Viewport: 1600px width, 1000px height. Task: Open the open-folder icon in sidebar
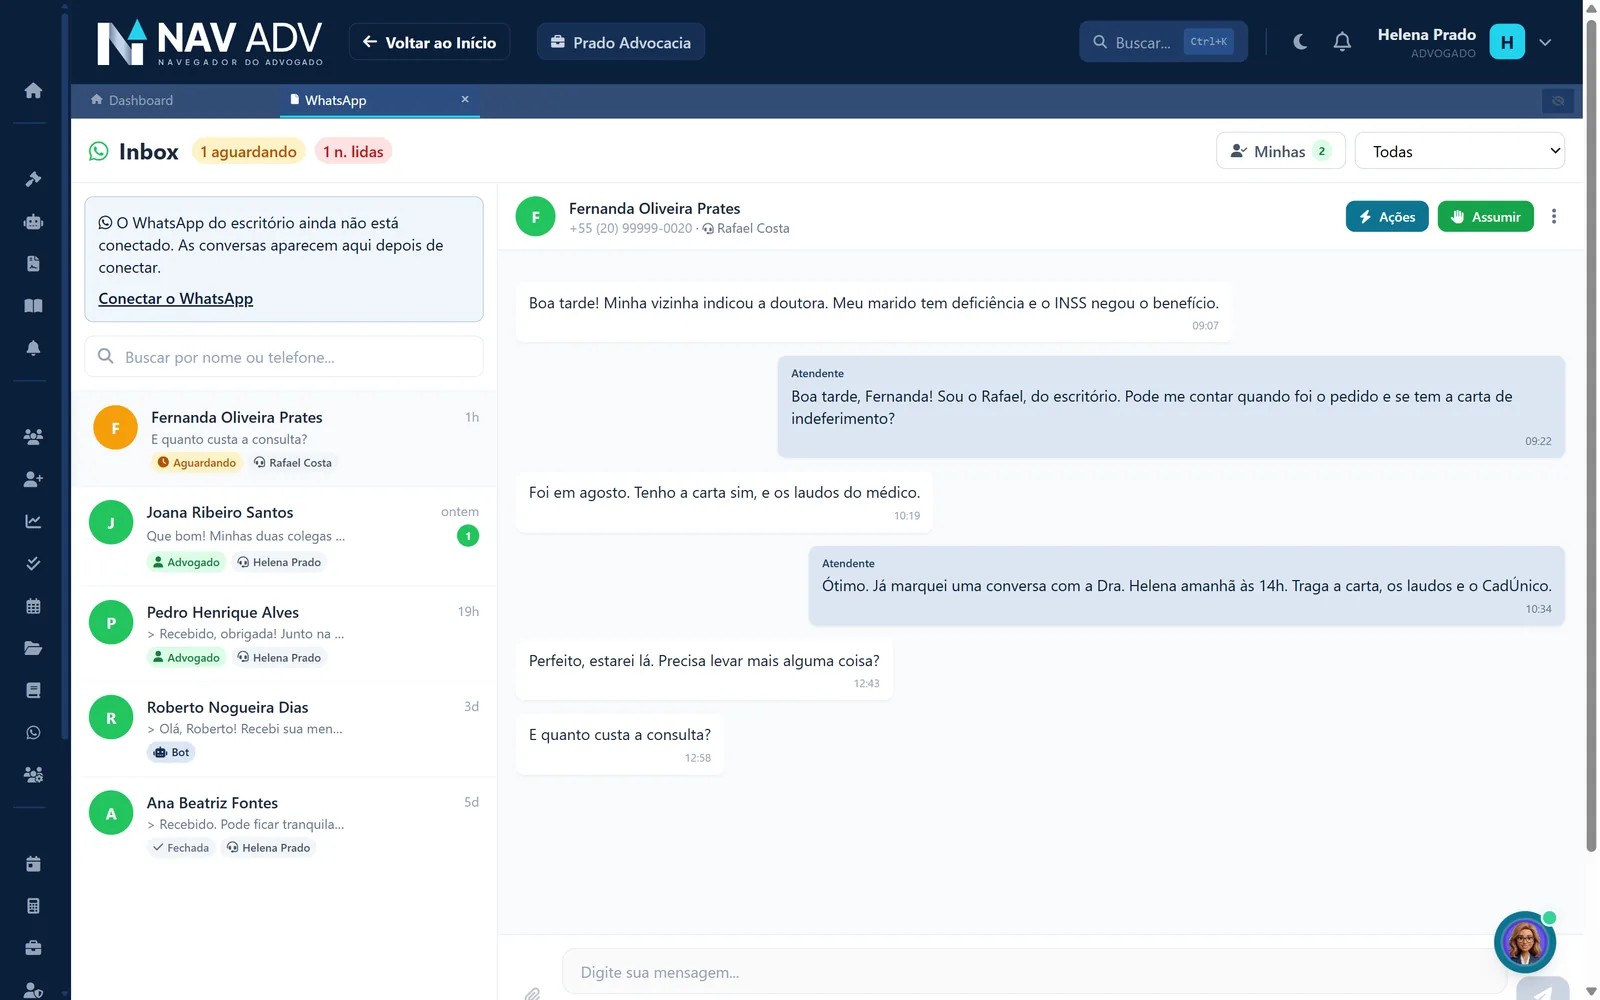point(33,648)
